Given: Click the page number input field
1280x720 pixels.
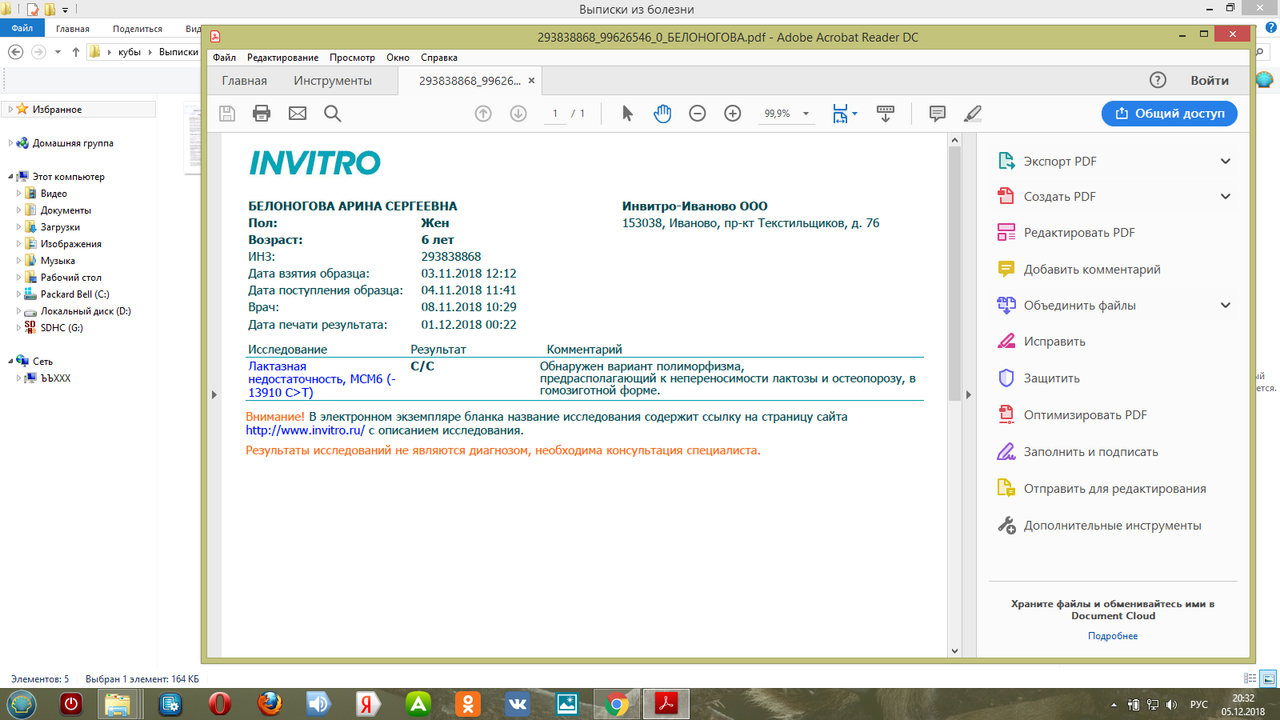Looking at the screenshot, I should click(x=555, y=113).
